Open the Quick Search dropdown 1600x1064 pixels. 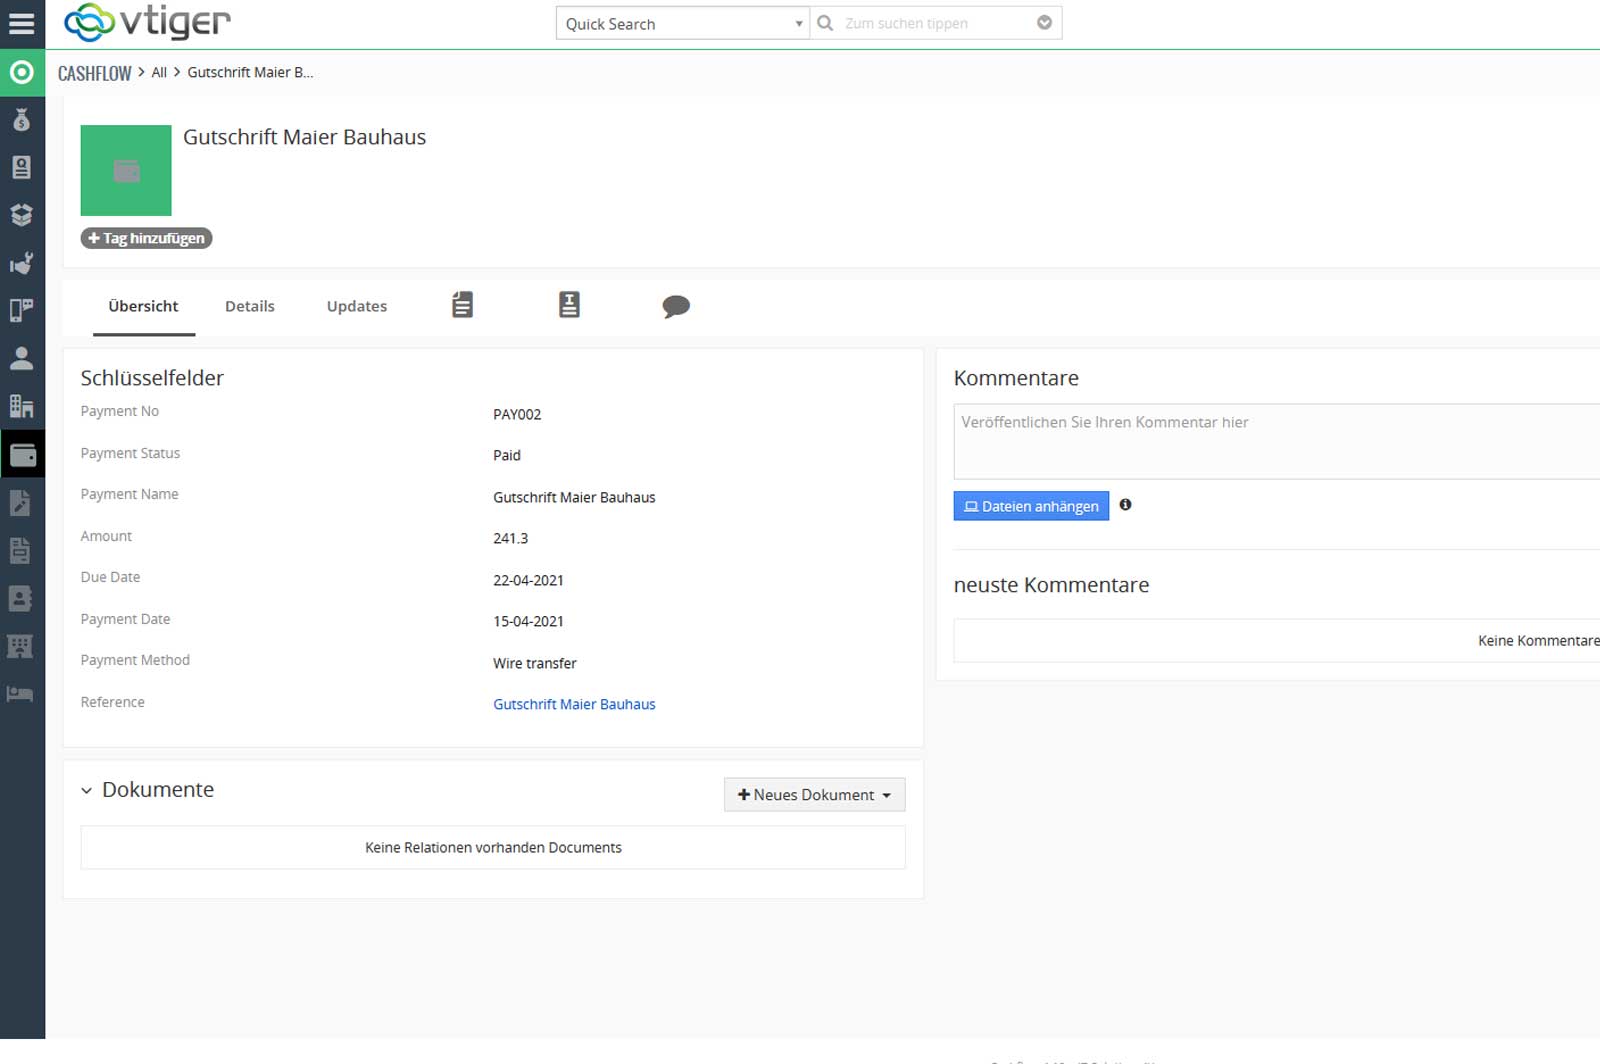682,23
